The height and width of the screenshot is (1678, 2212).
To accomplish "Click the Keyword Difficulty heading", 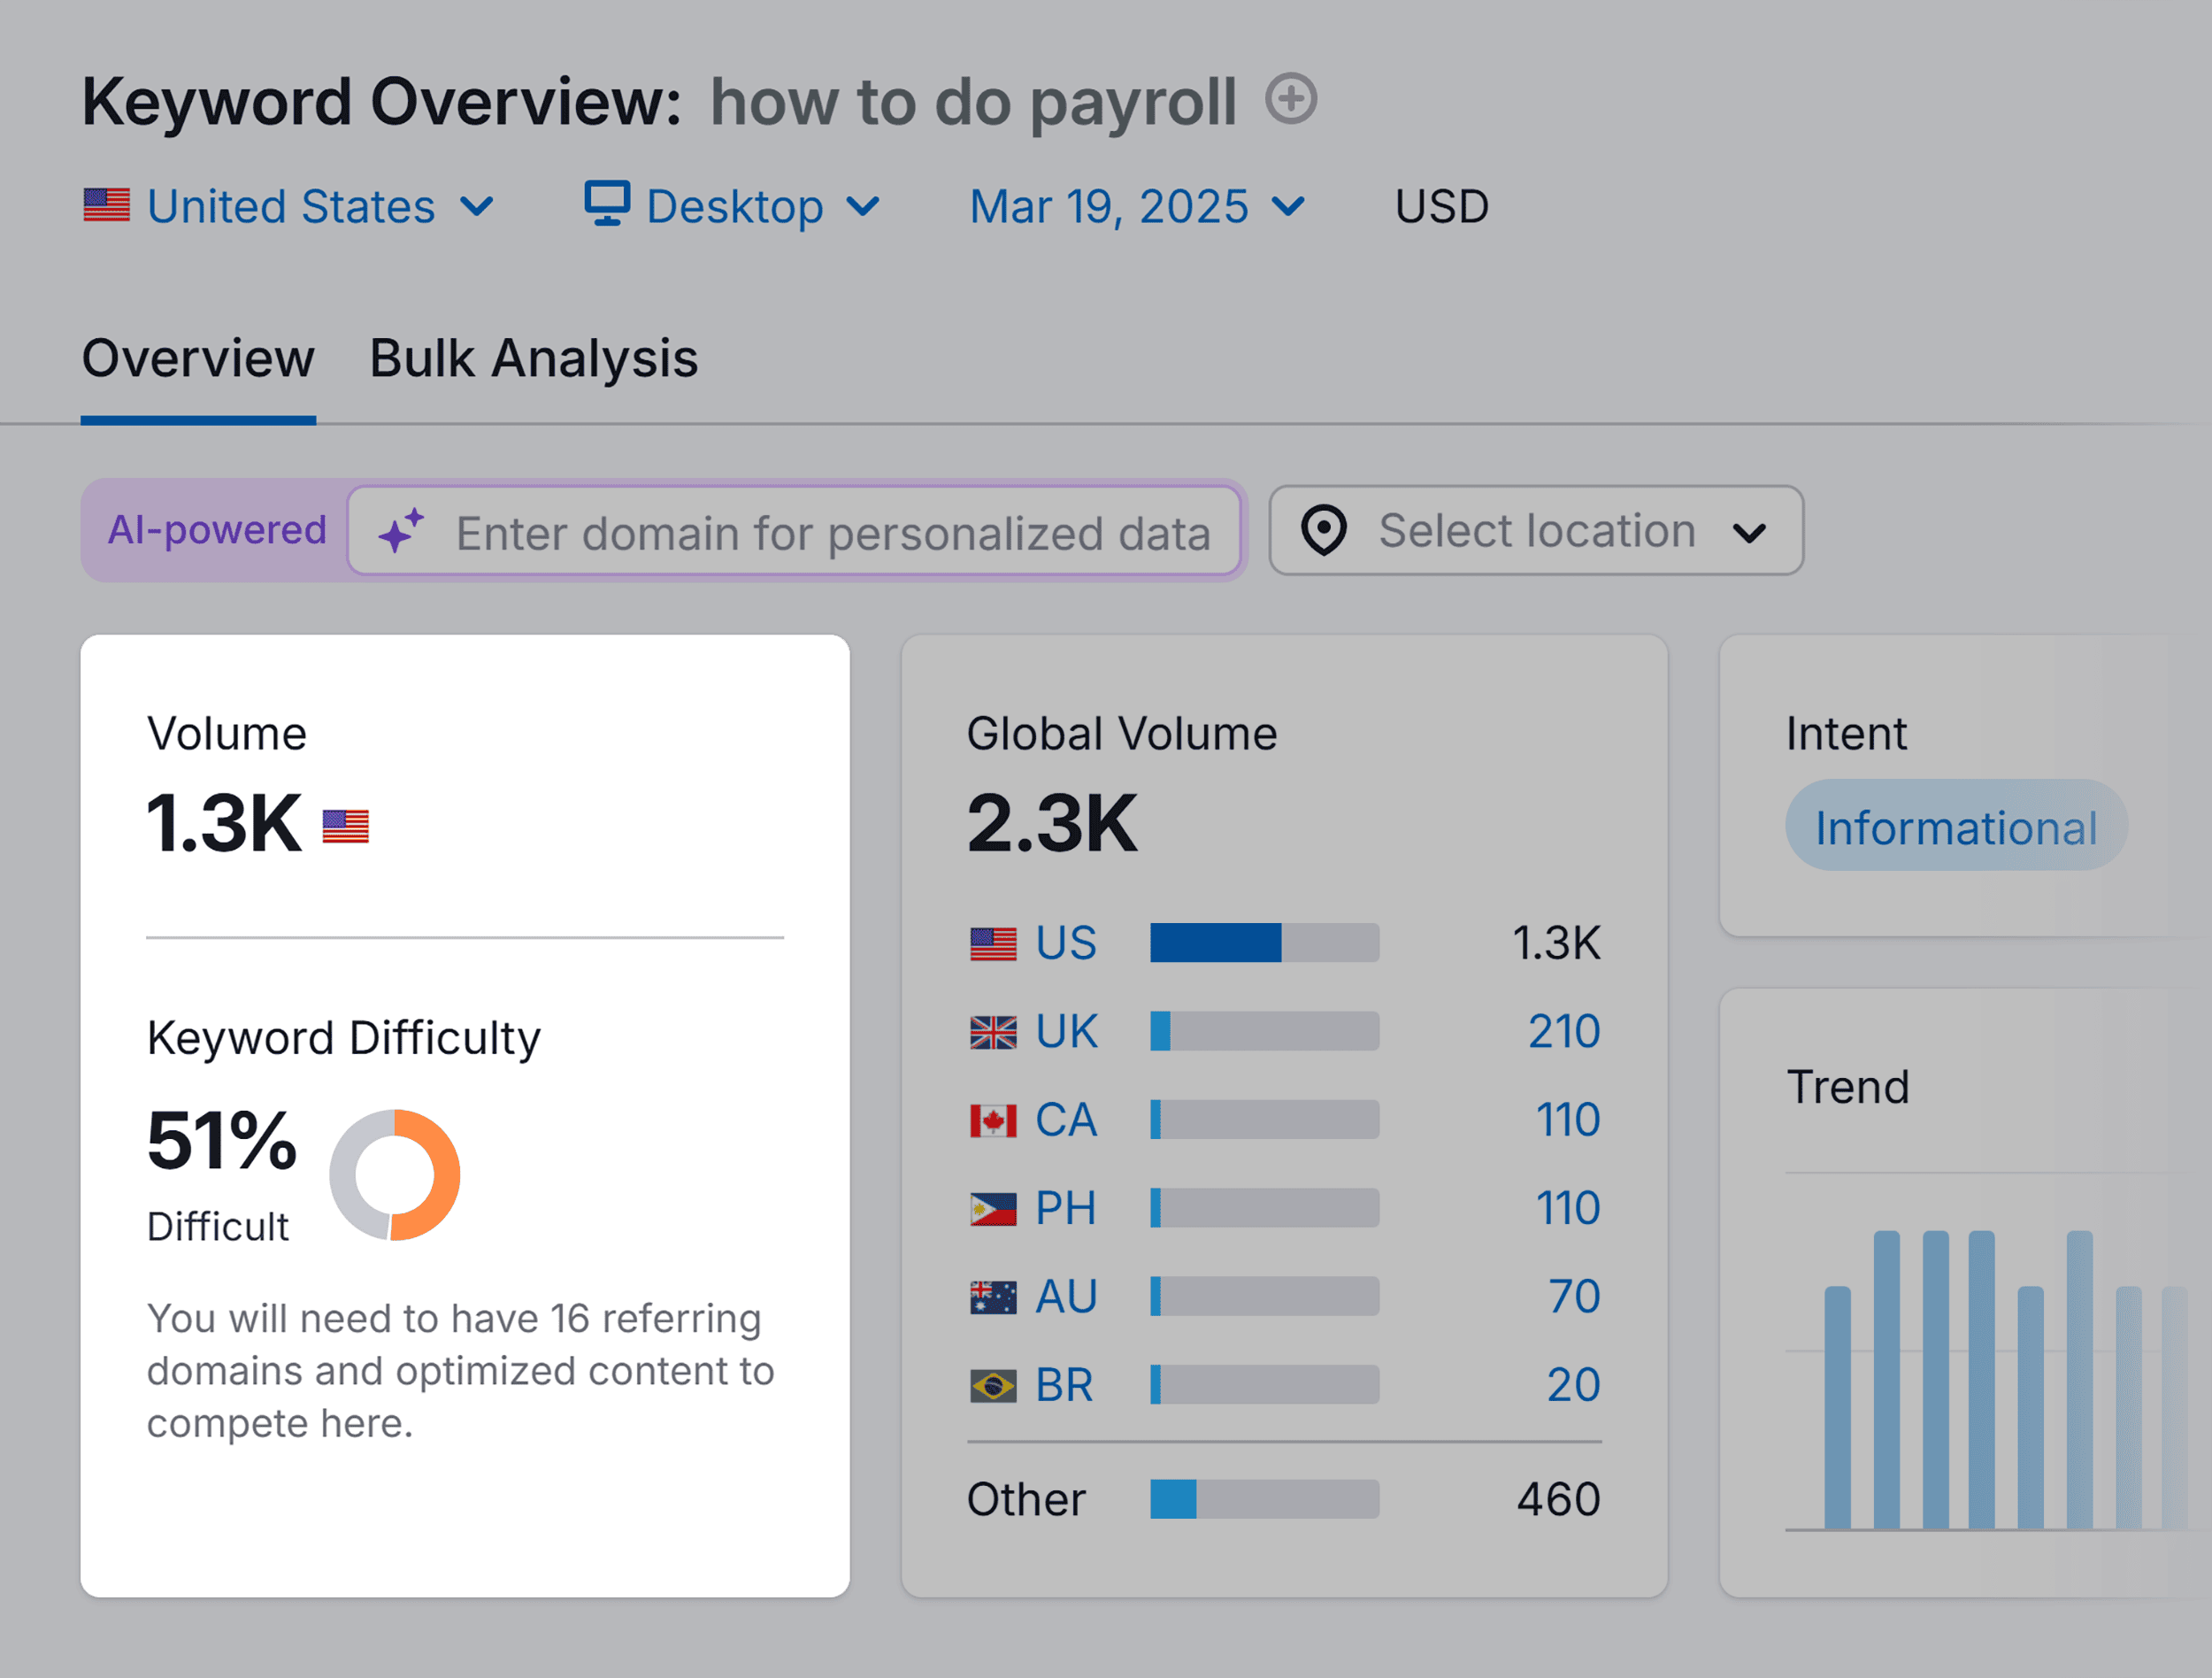I will pyautogui.click(x=344, y=1038).
